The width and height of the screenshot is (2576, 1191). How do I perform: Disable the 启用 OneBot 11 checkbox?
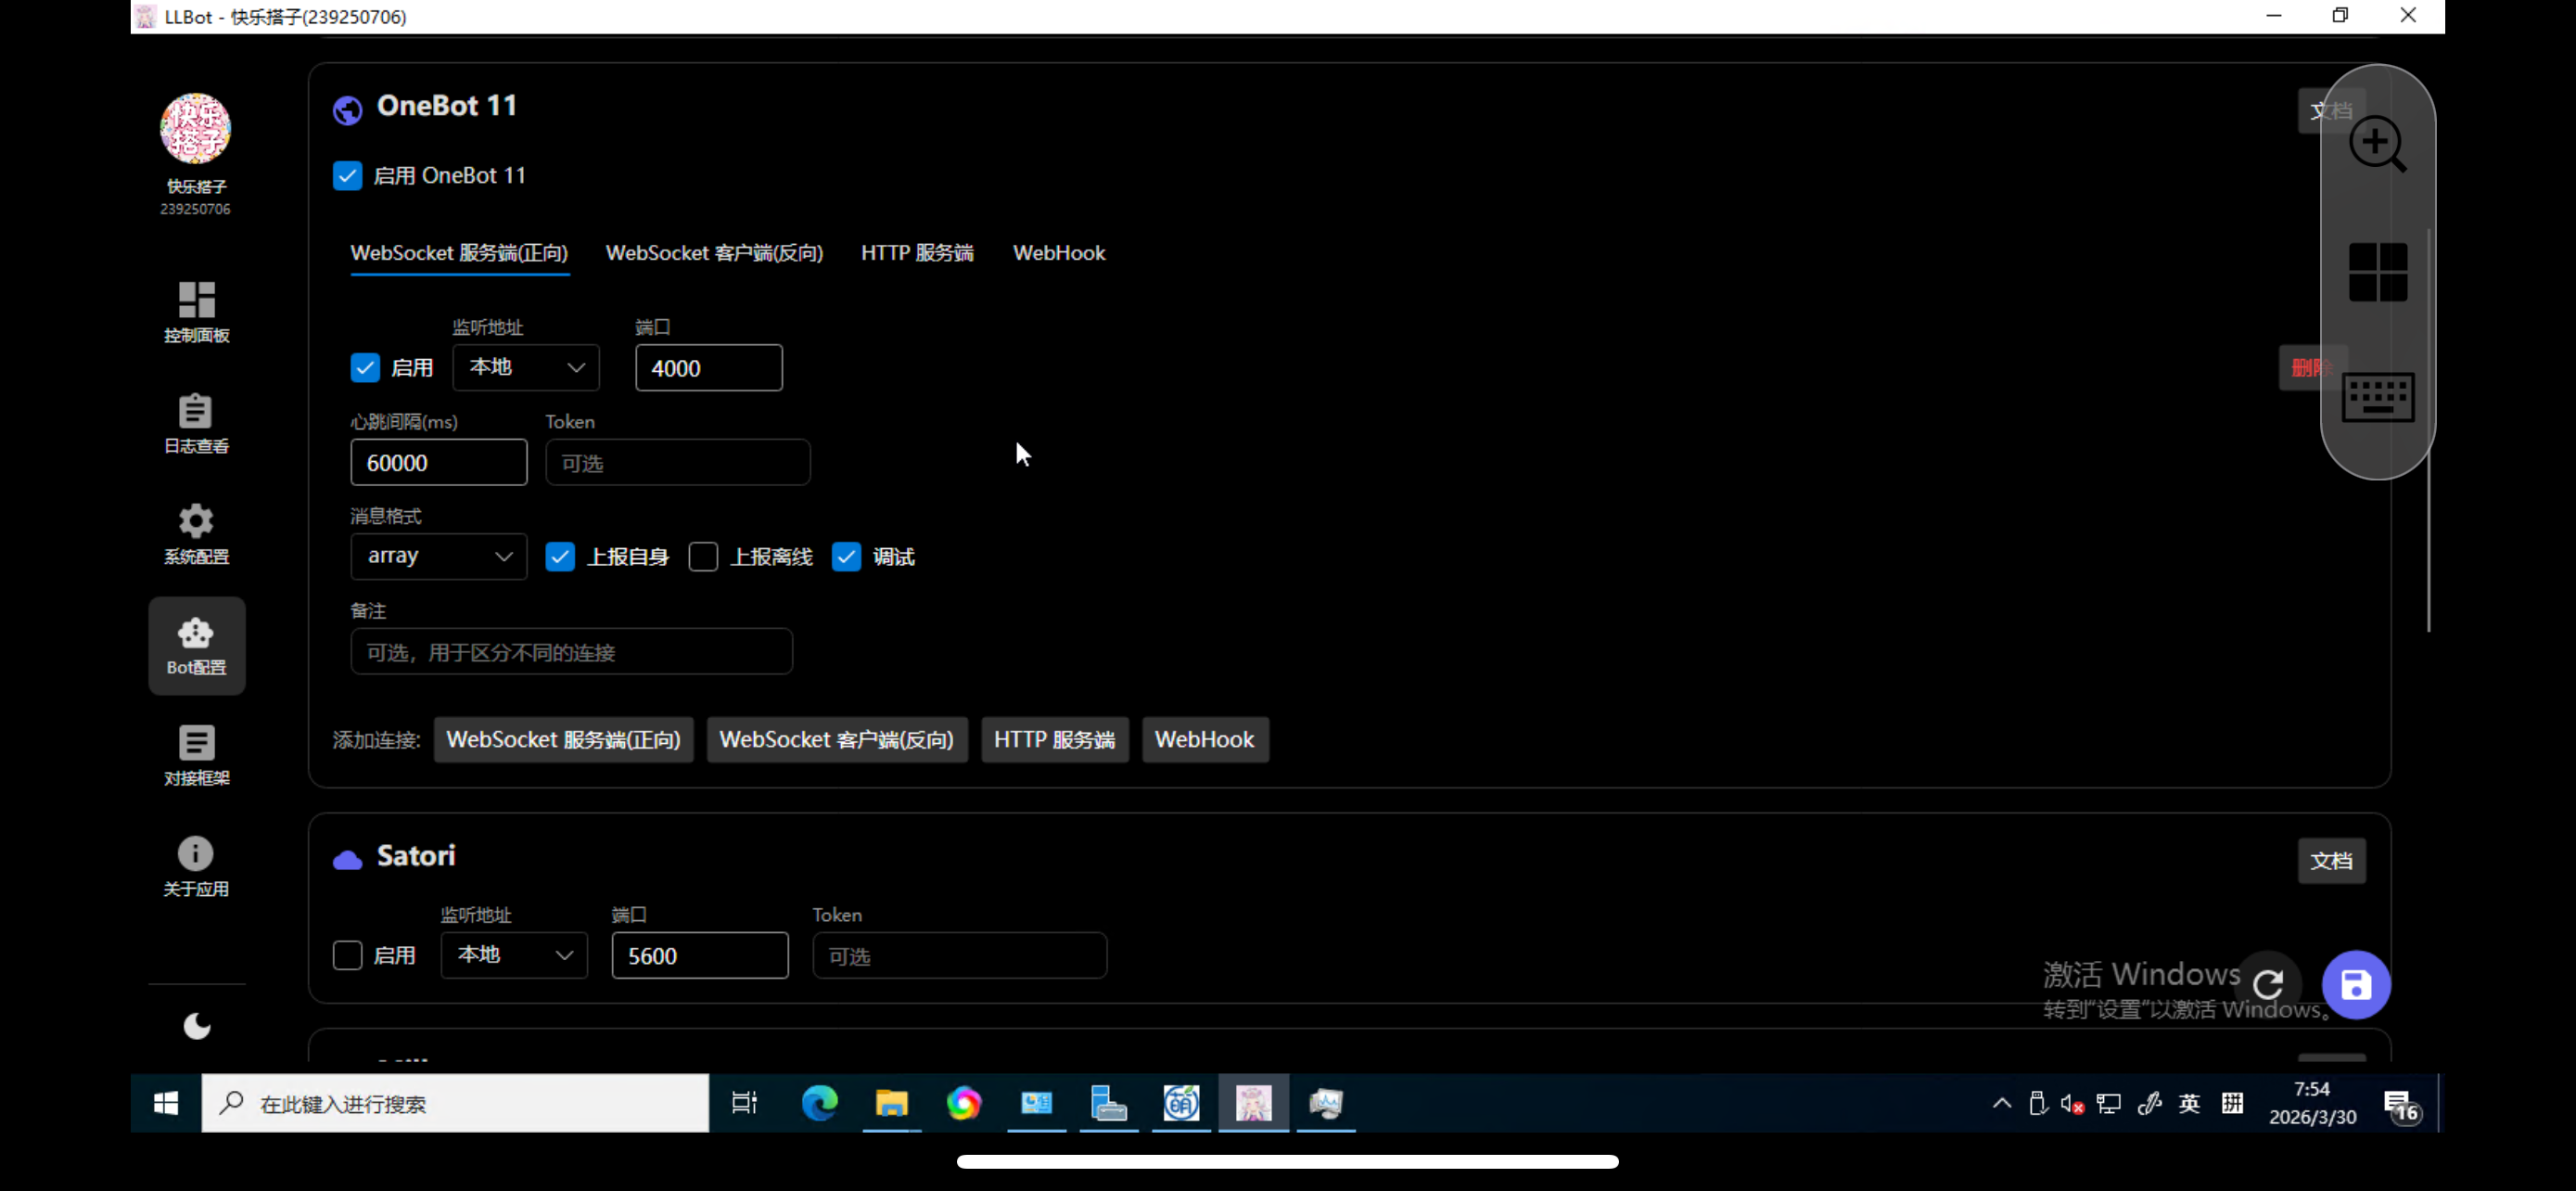(x=347, y=175)
